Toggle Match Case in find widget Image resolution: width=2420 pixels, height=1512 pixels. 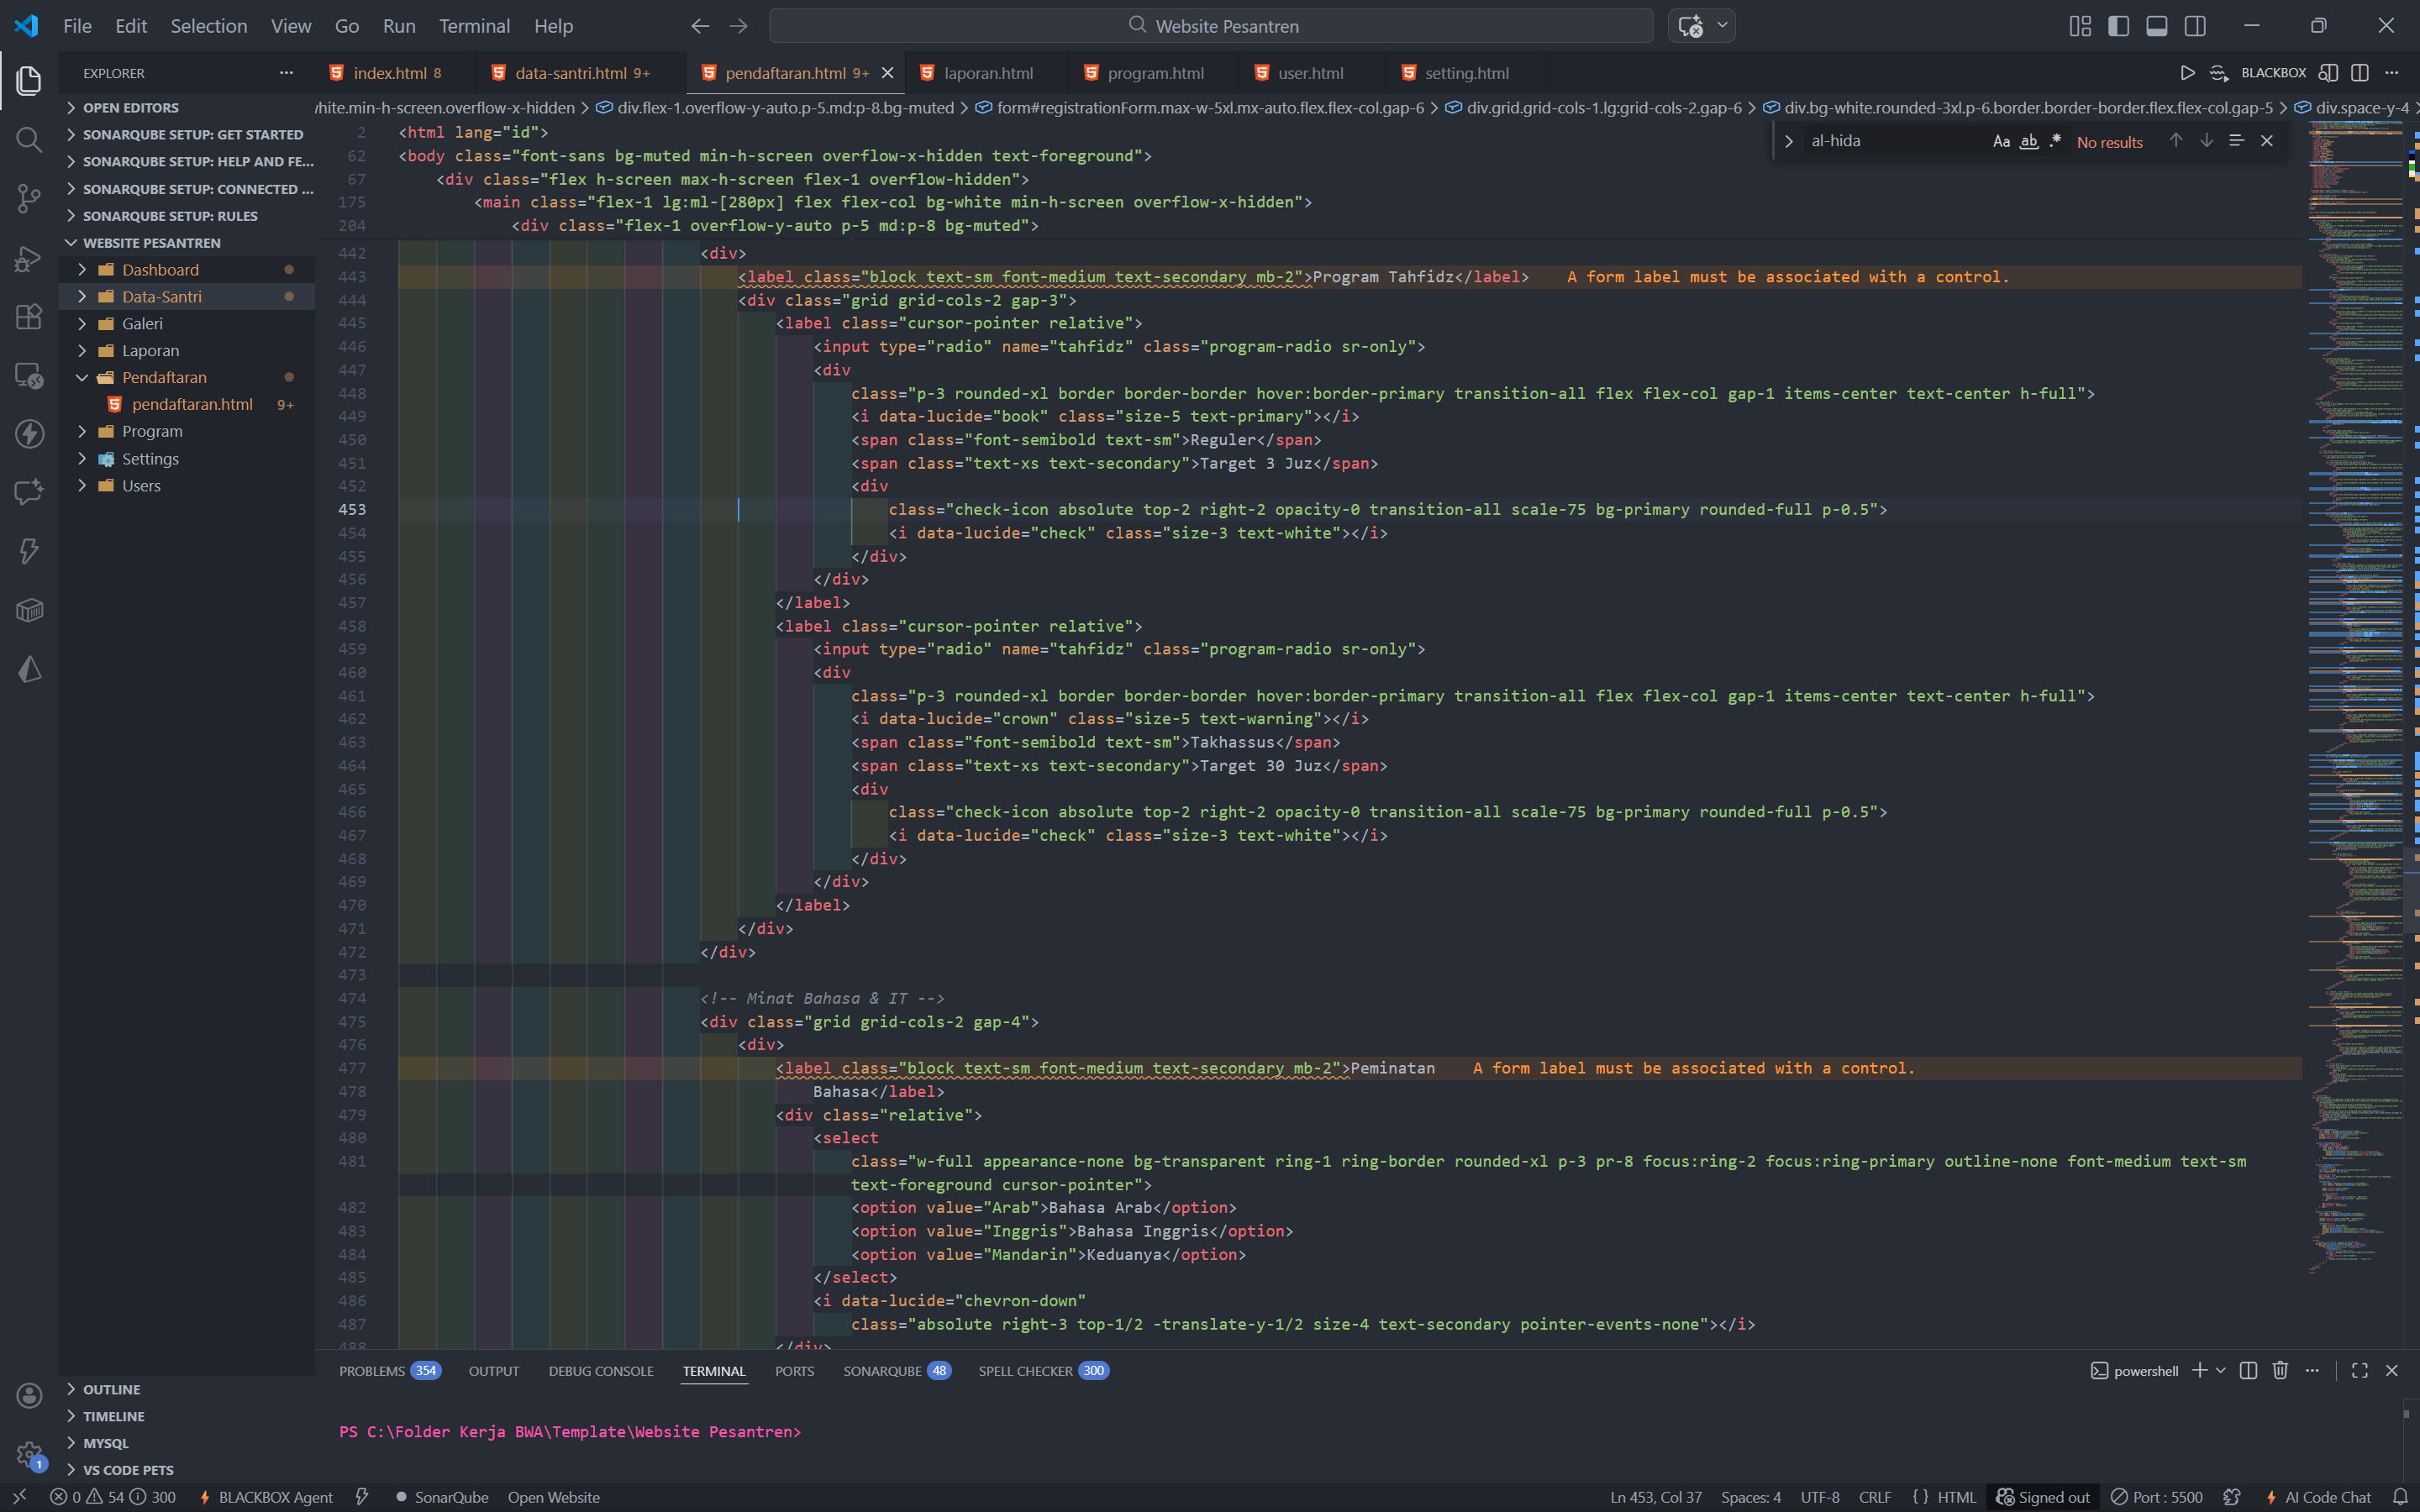click(2001, 141)
